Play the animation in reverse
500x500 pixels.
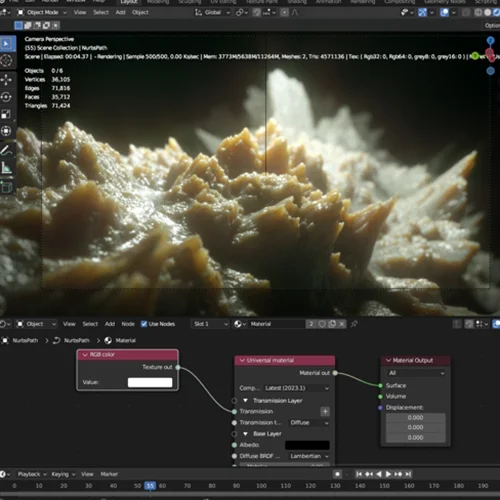coord(379,474)
